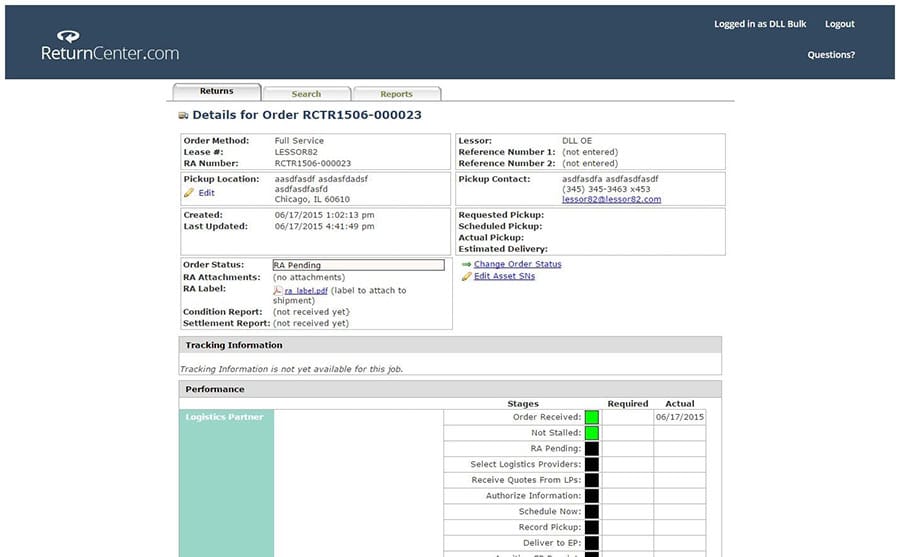Click the black Schedule Now status box

pos(592,512)
